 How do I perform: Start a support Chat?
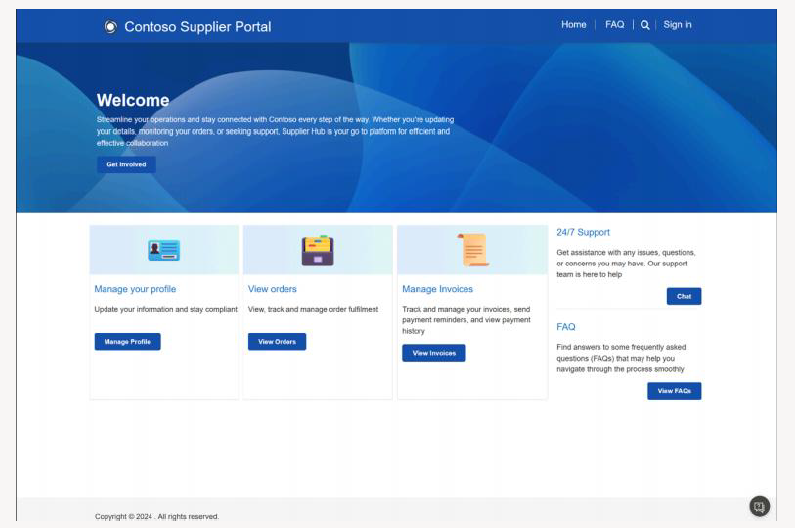[684, 296]
